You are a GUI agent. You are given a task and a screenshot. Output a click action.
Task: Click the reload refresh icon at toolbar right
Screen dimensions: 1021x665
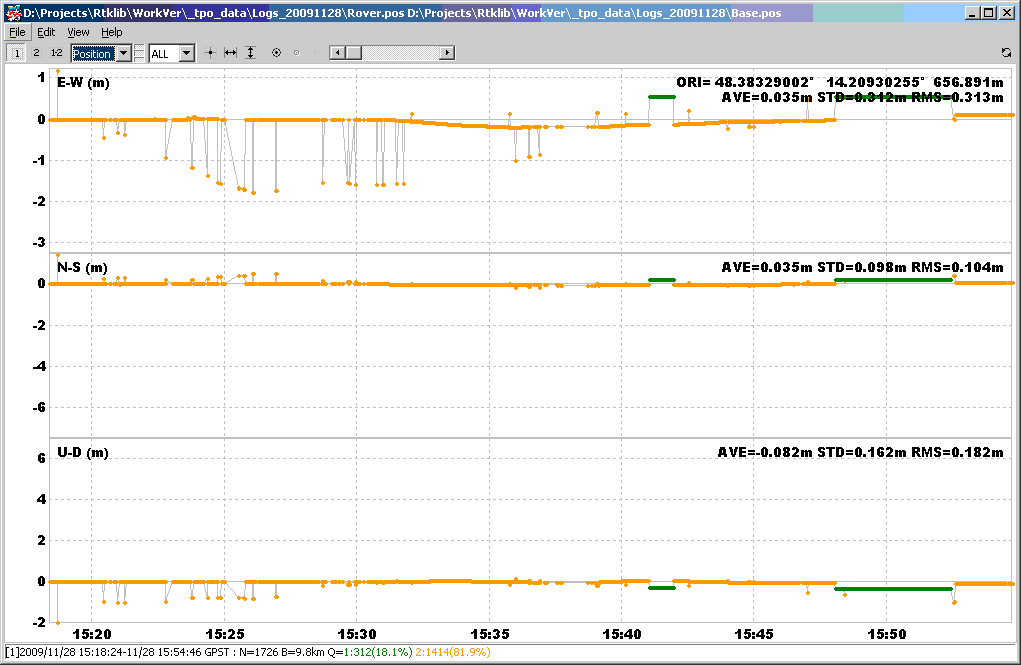(x=1005, y=53)
